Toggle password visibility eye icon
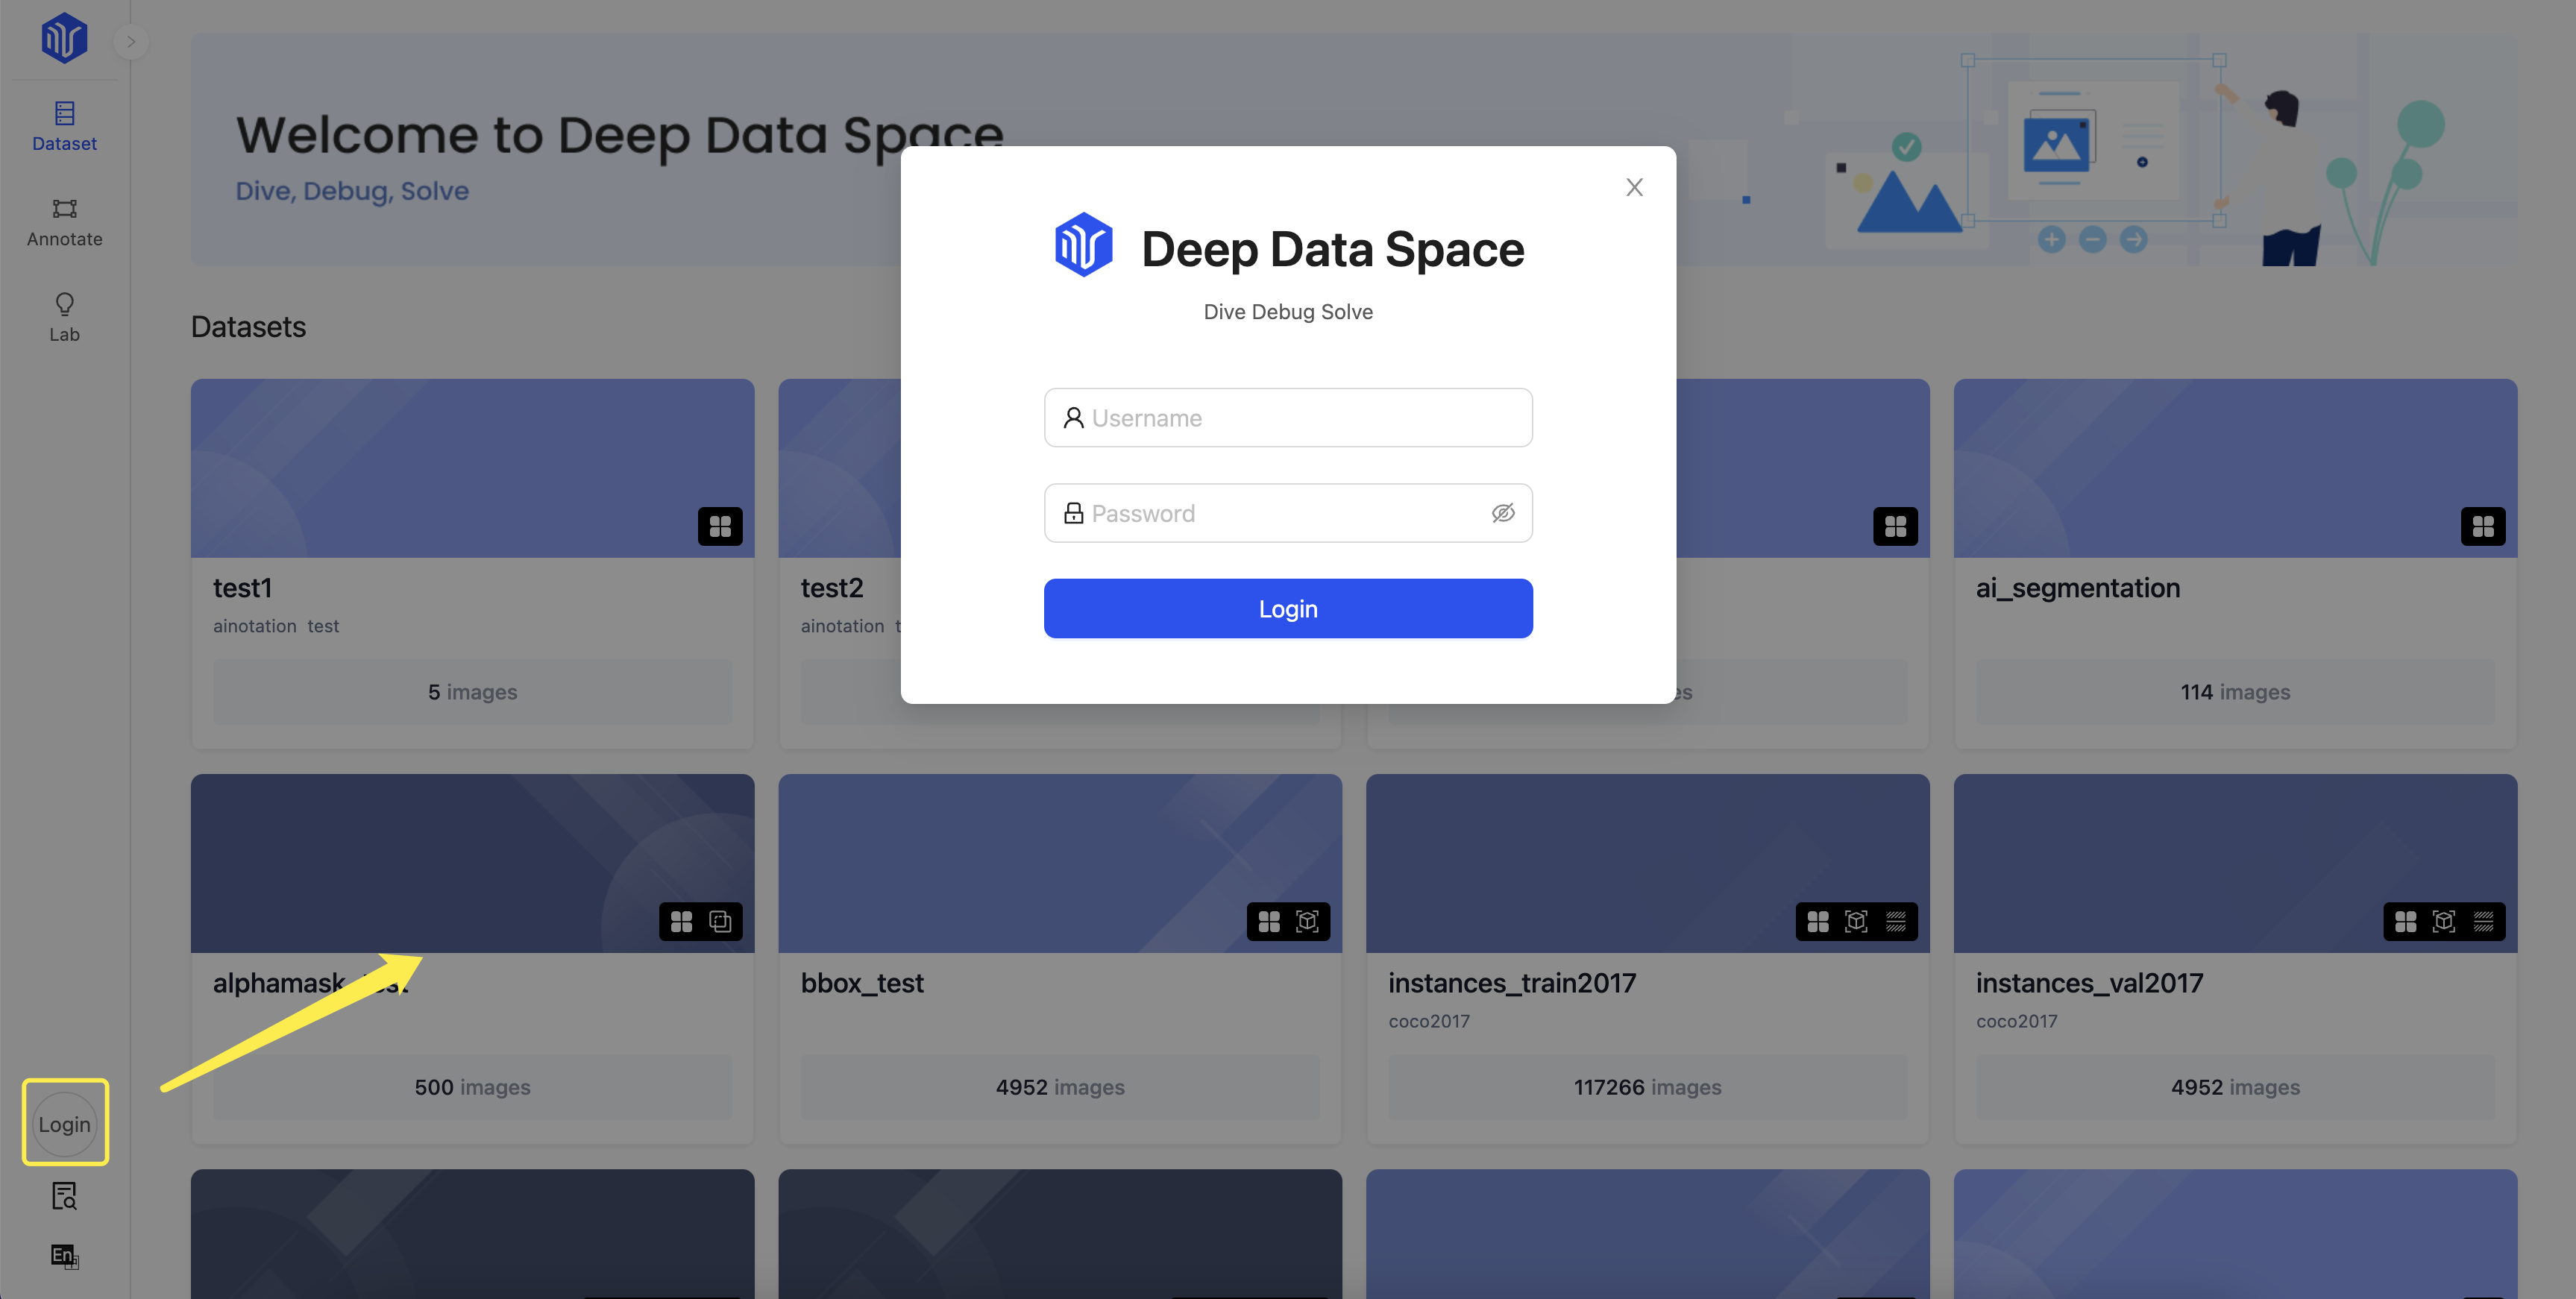 pos(1503,513)
